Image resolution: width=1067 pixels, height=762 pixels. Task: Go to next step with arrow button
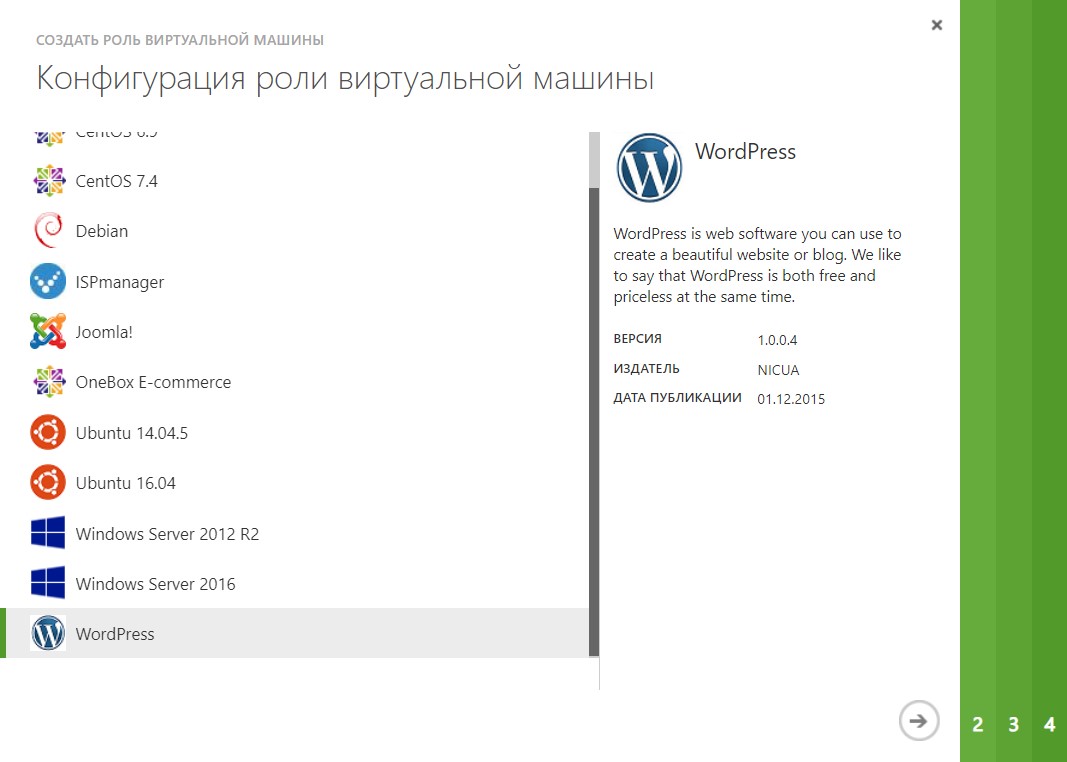click(x=919, y=721)
